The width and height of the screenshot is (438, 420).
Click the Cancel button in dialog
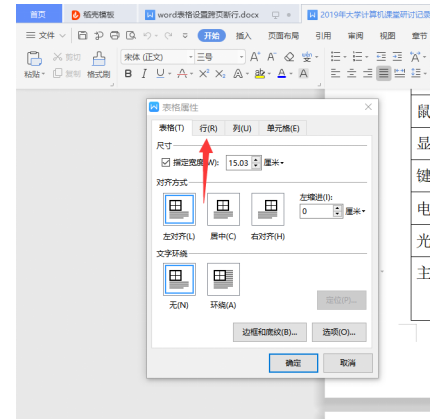[348, 363]
